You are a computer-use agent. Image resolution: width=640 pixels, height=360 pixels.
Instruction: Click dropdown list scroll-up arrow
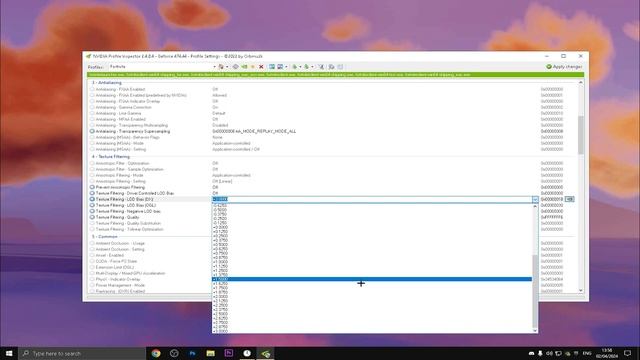point(535,207)
